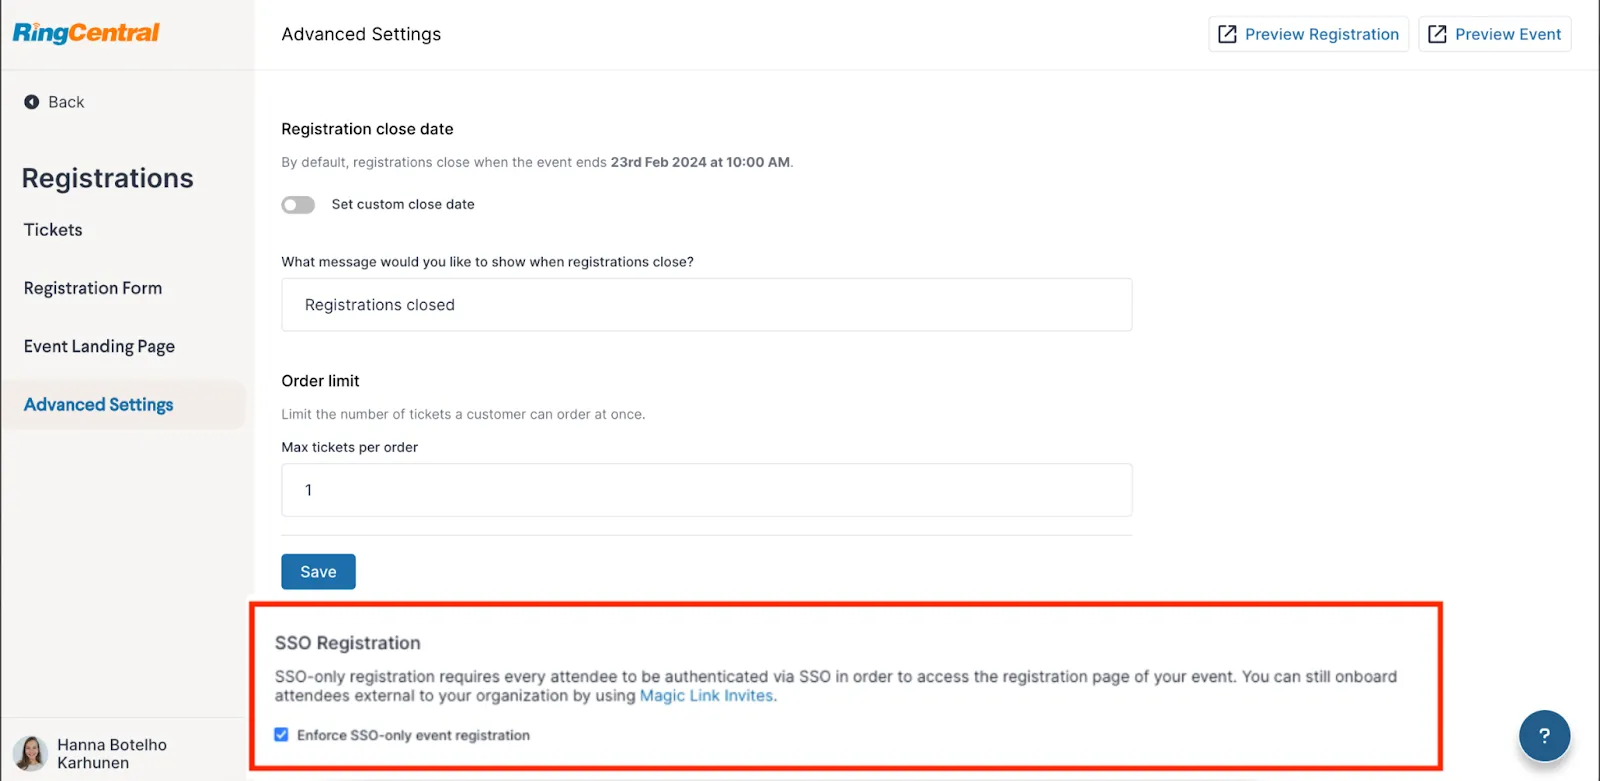The height and width of the screenshot is (781, 1600).
Task: Click the registrations closed message field
Action: coord(706,305)
